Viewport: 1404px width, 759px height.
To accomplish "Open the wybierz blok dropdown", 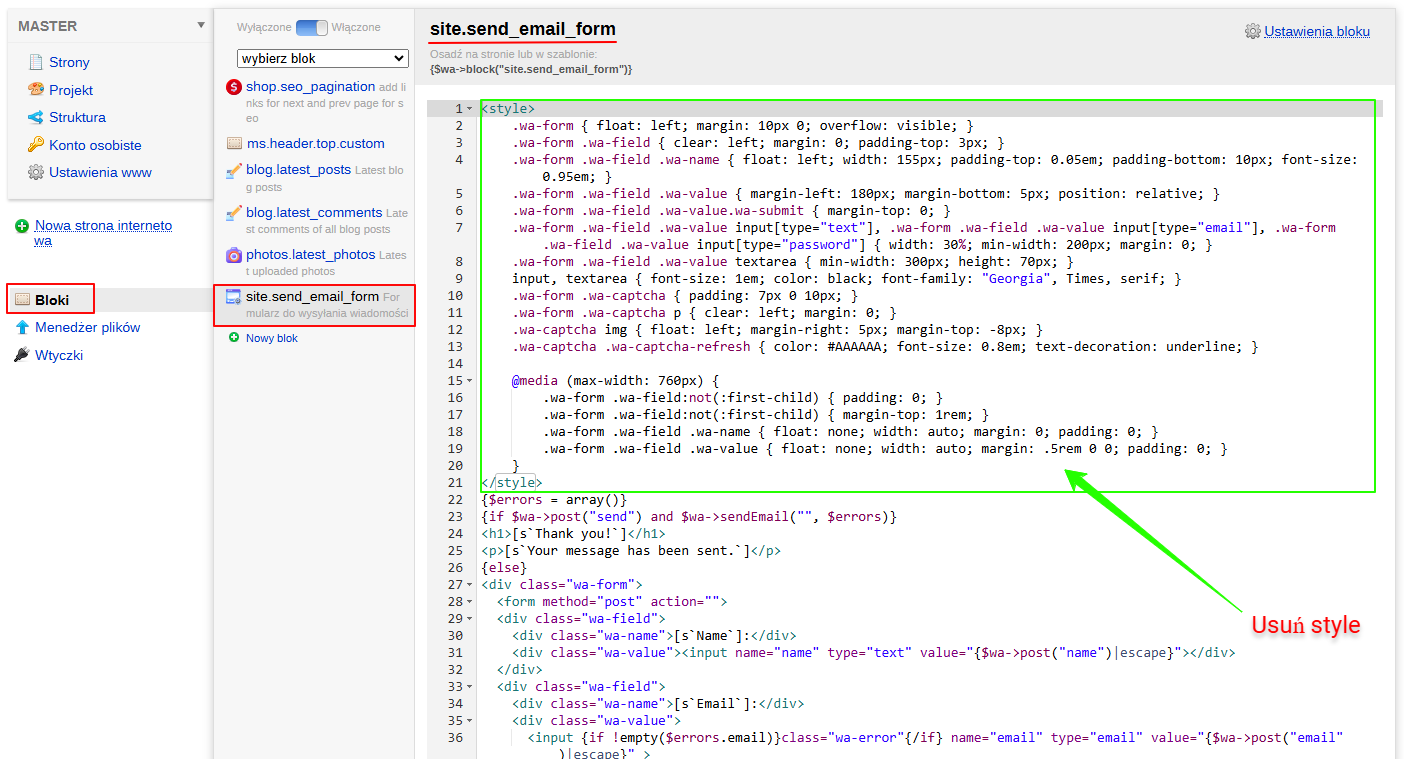I will click(x=323, y=58).
